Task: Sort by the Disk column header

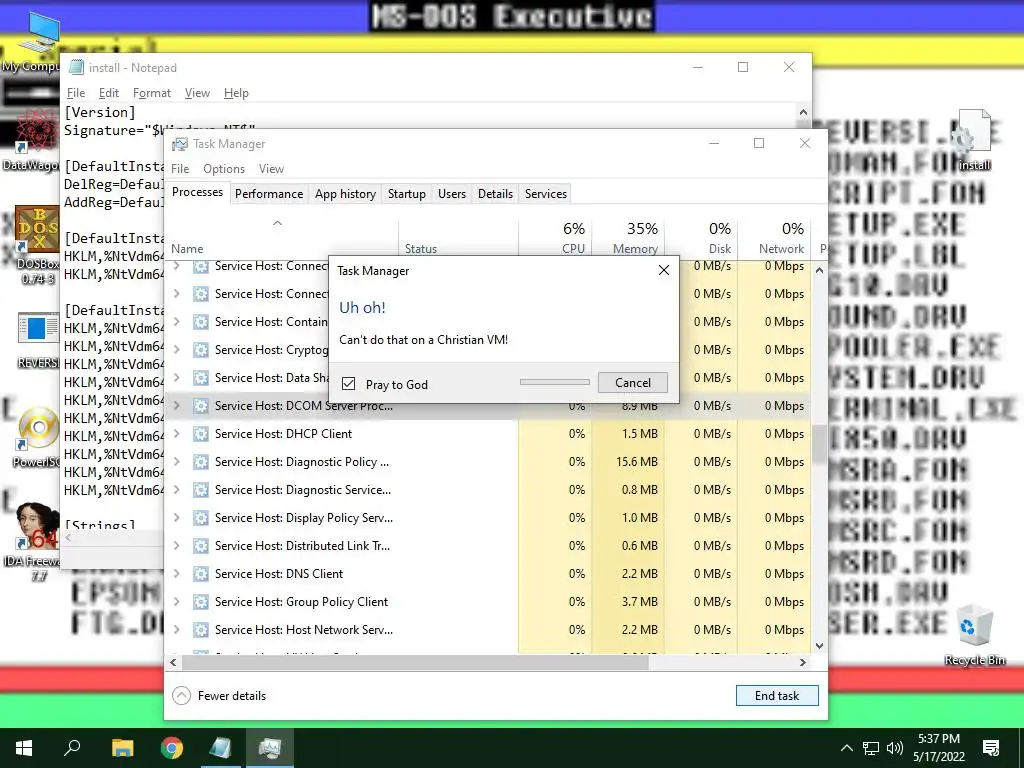Action: pyautogui.click(x=701, y=238)
